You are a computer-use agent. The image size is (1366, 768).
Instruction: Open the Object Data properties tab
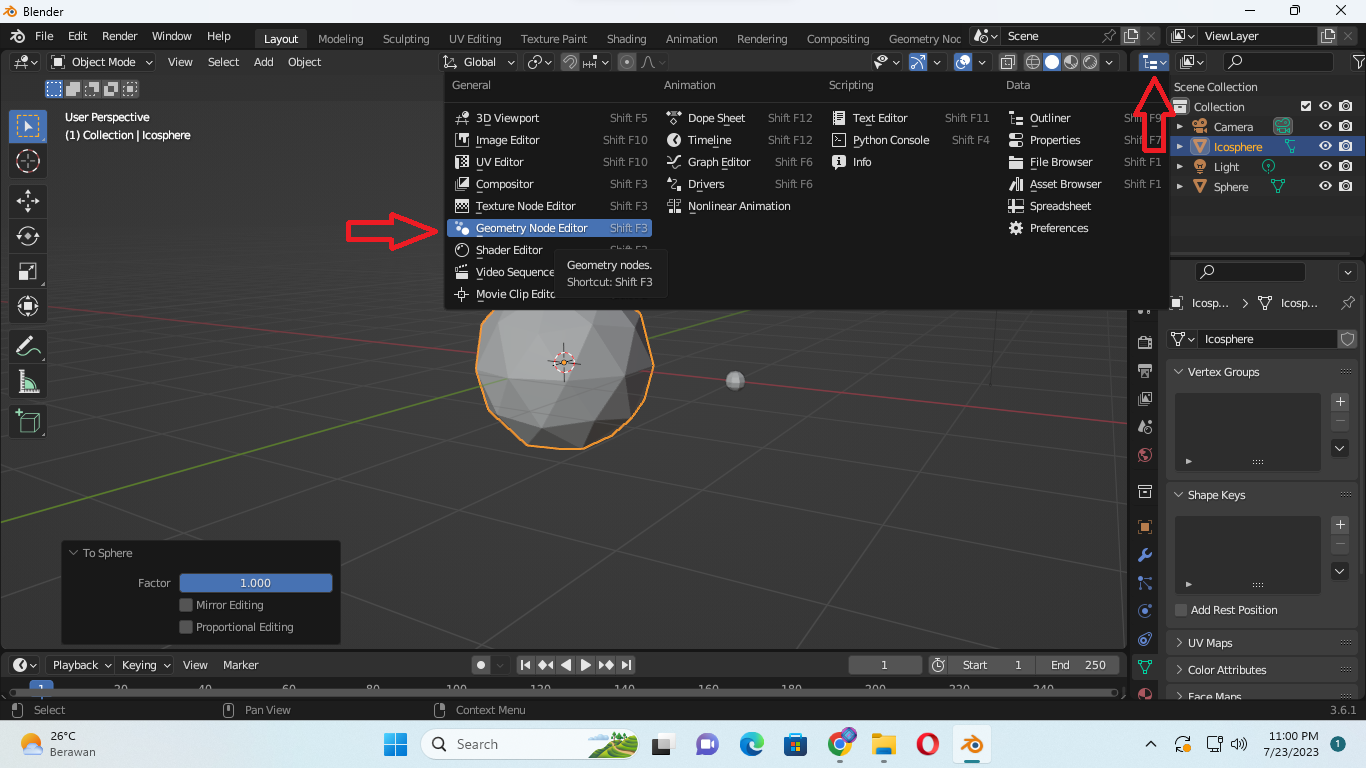coord(1145,666)
